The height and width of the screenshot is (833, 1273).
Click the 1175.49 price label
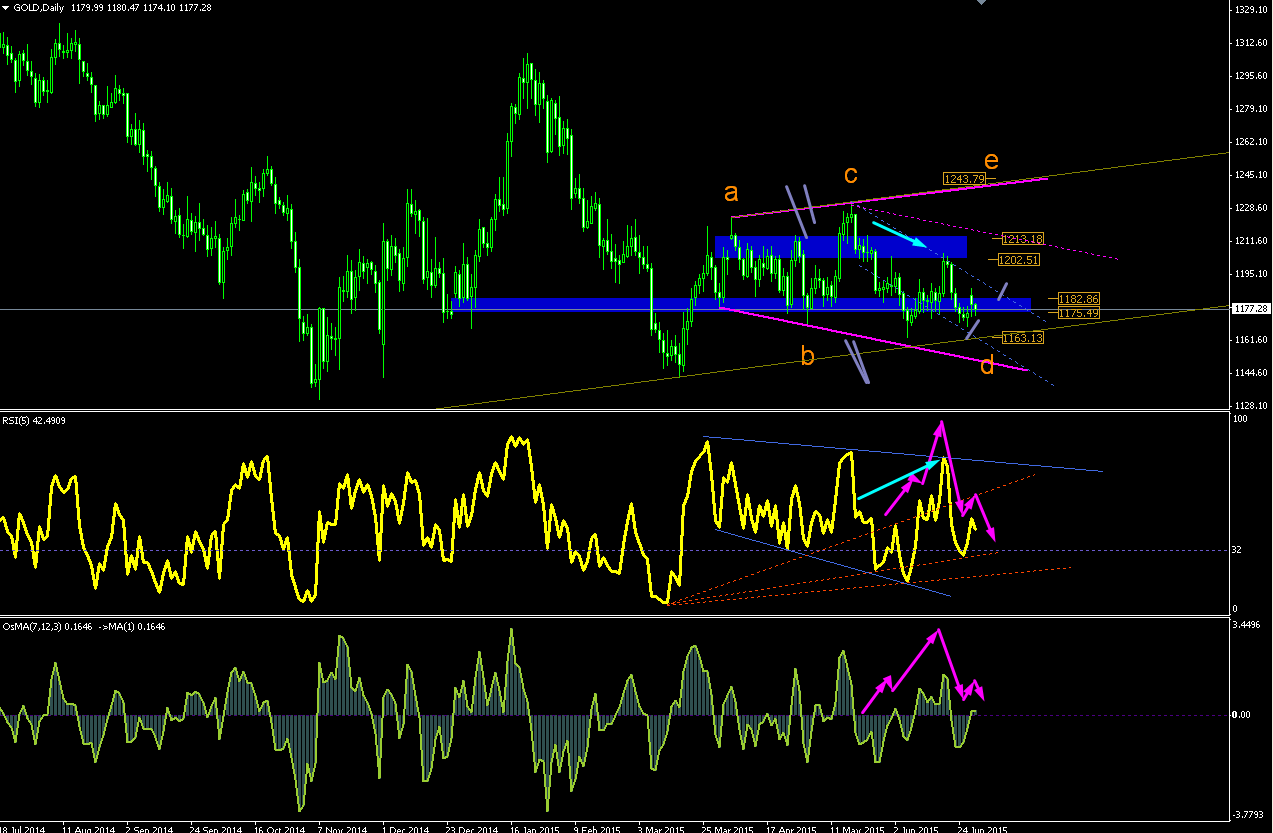pos(1078,313)
